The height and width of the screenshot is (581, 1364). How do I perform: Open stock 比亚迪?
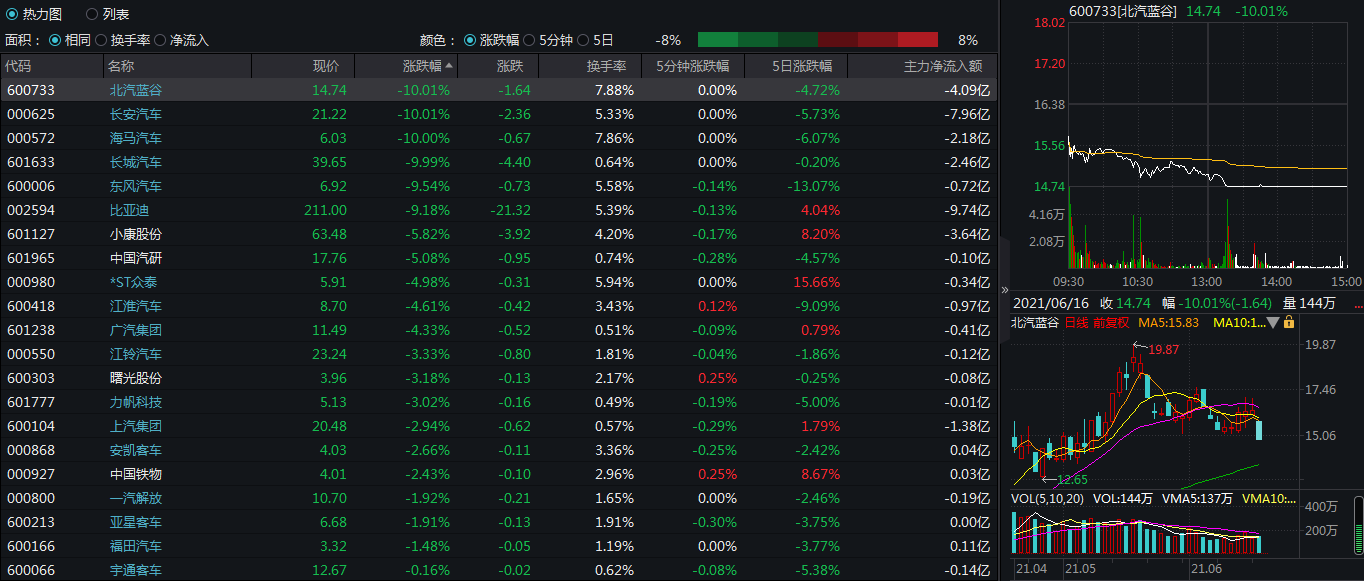coord(129,210)
